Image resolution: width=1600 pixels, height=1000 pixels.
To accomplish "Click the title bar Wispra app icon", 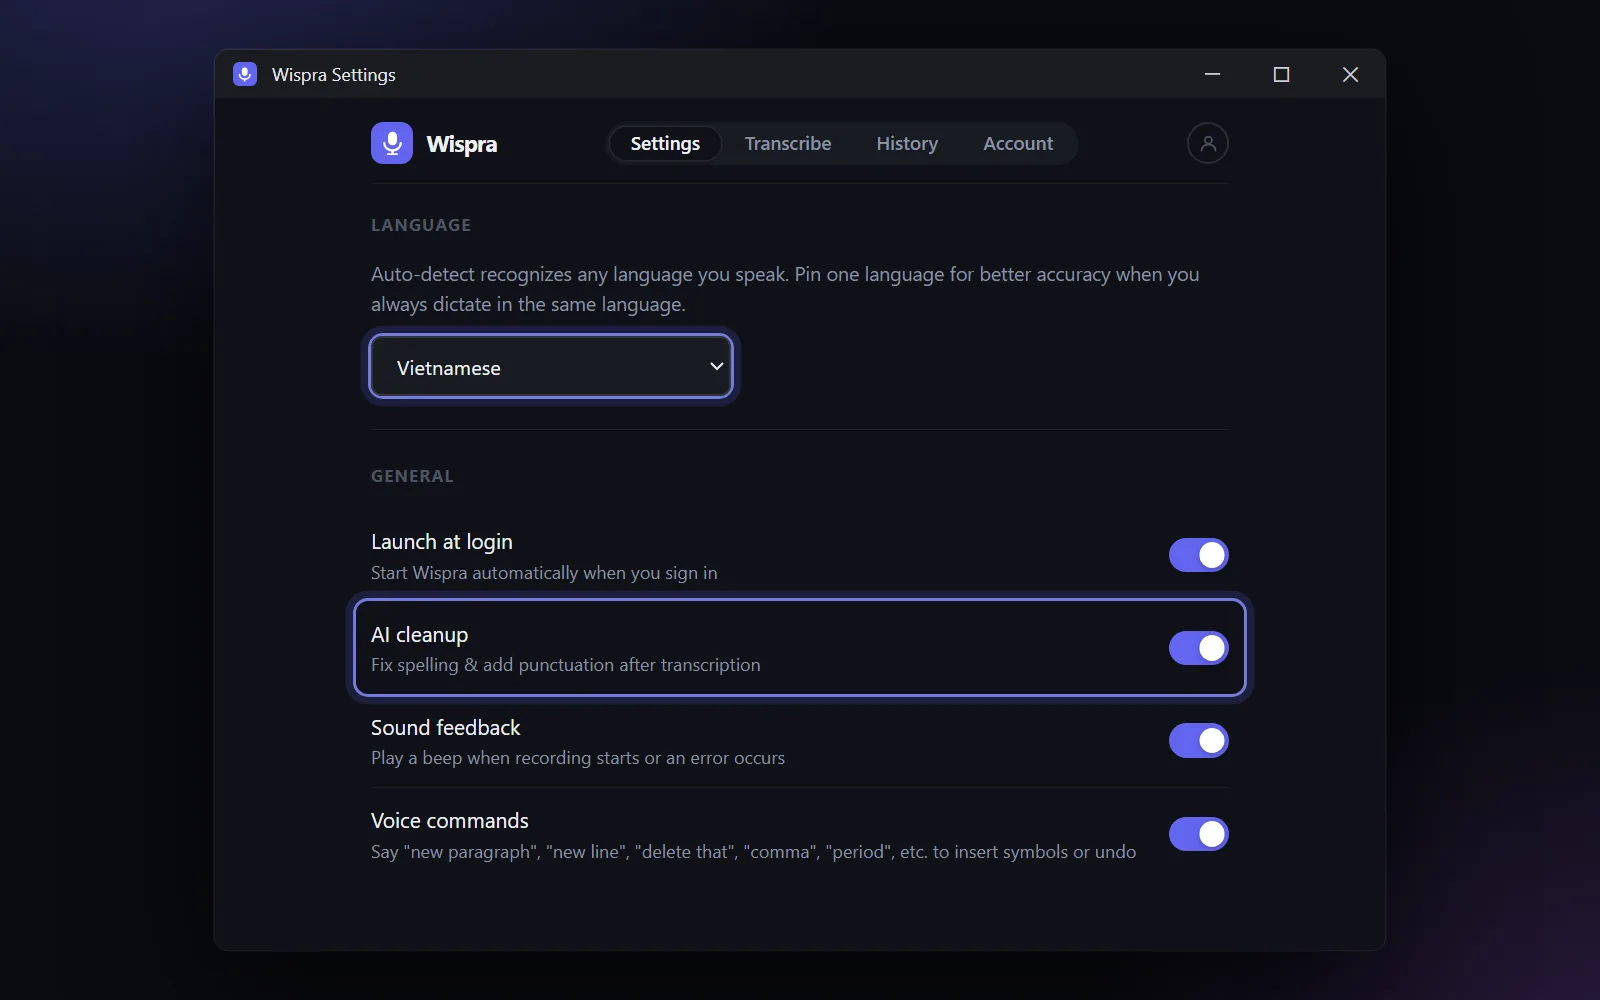I will [245, 74].
